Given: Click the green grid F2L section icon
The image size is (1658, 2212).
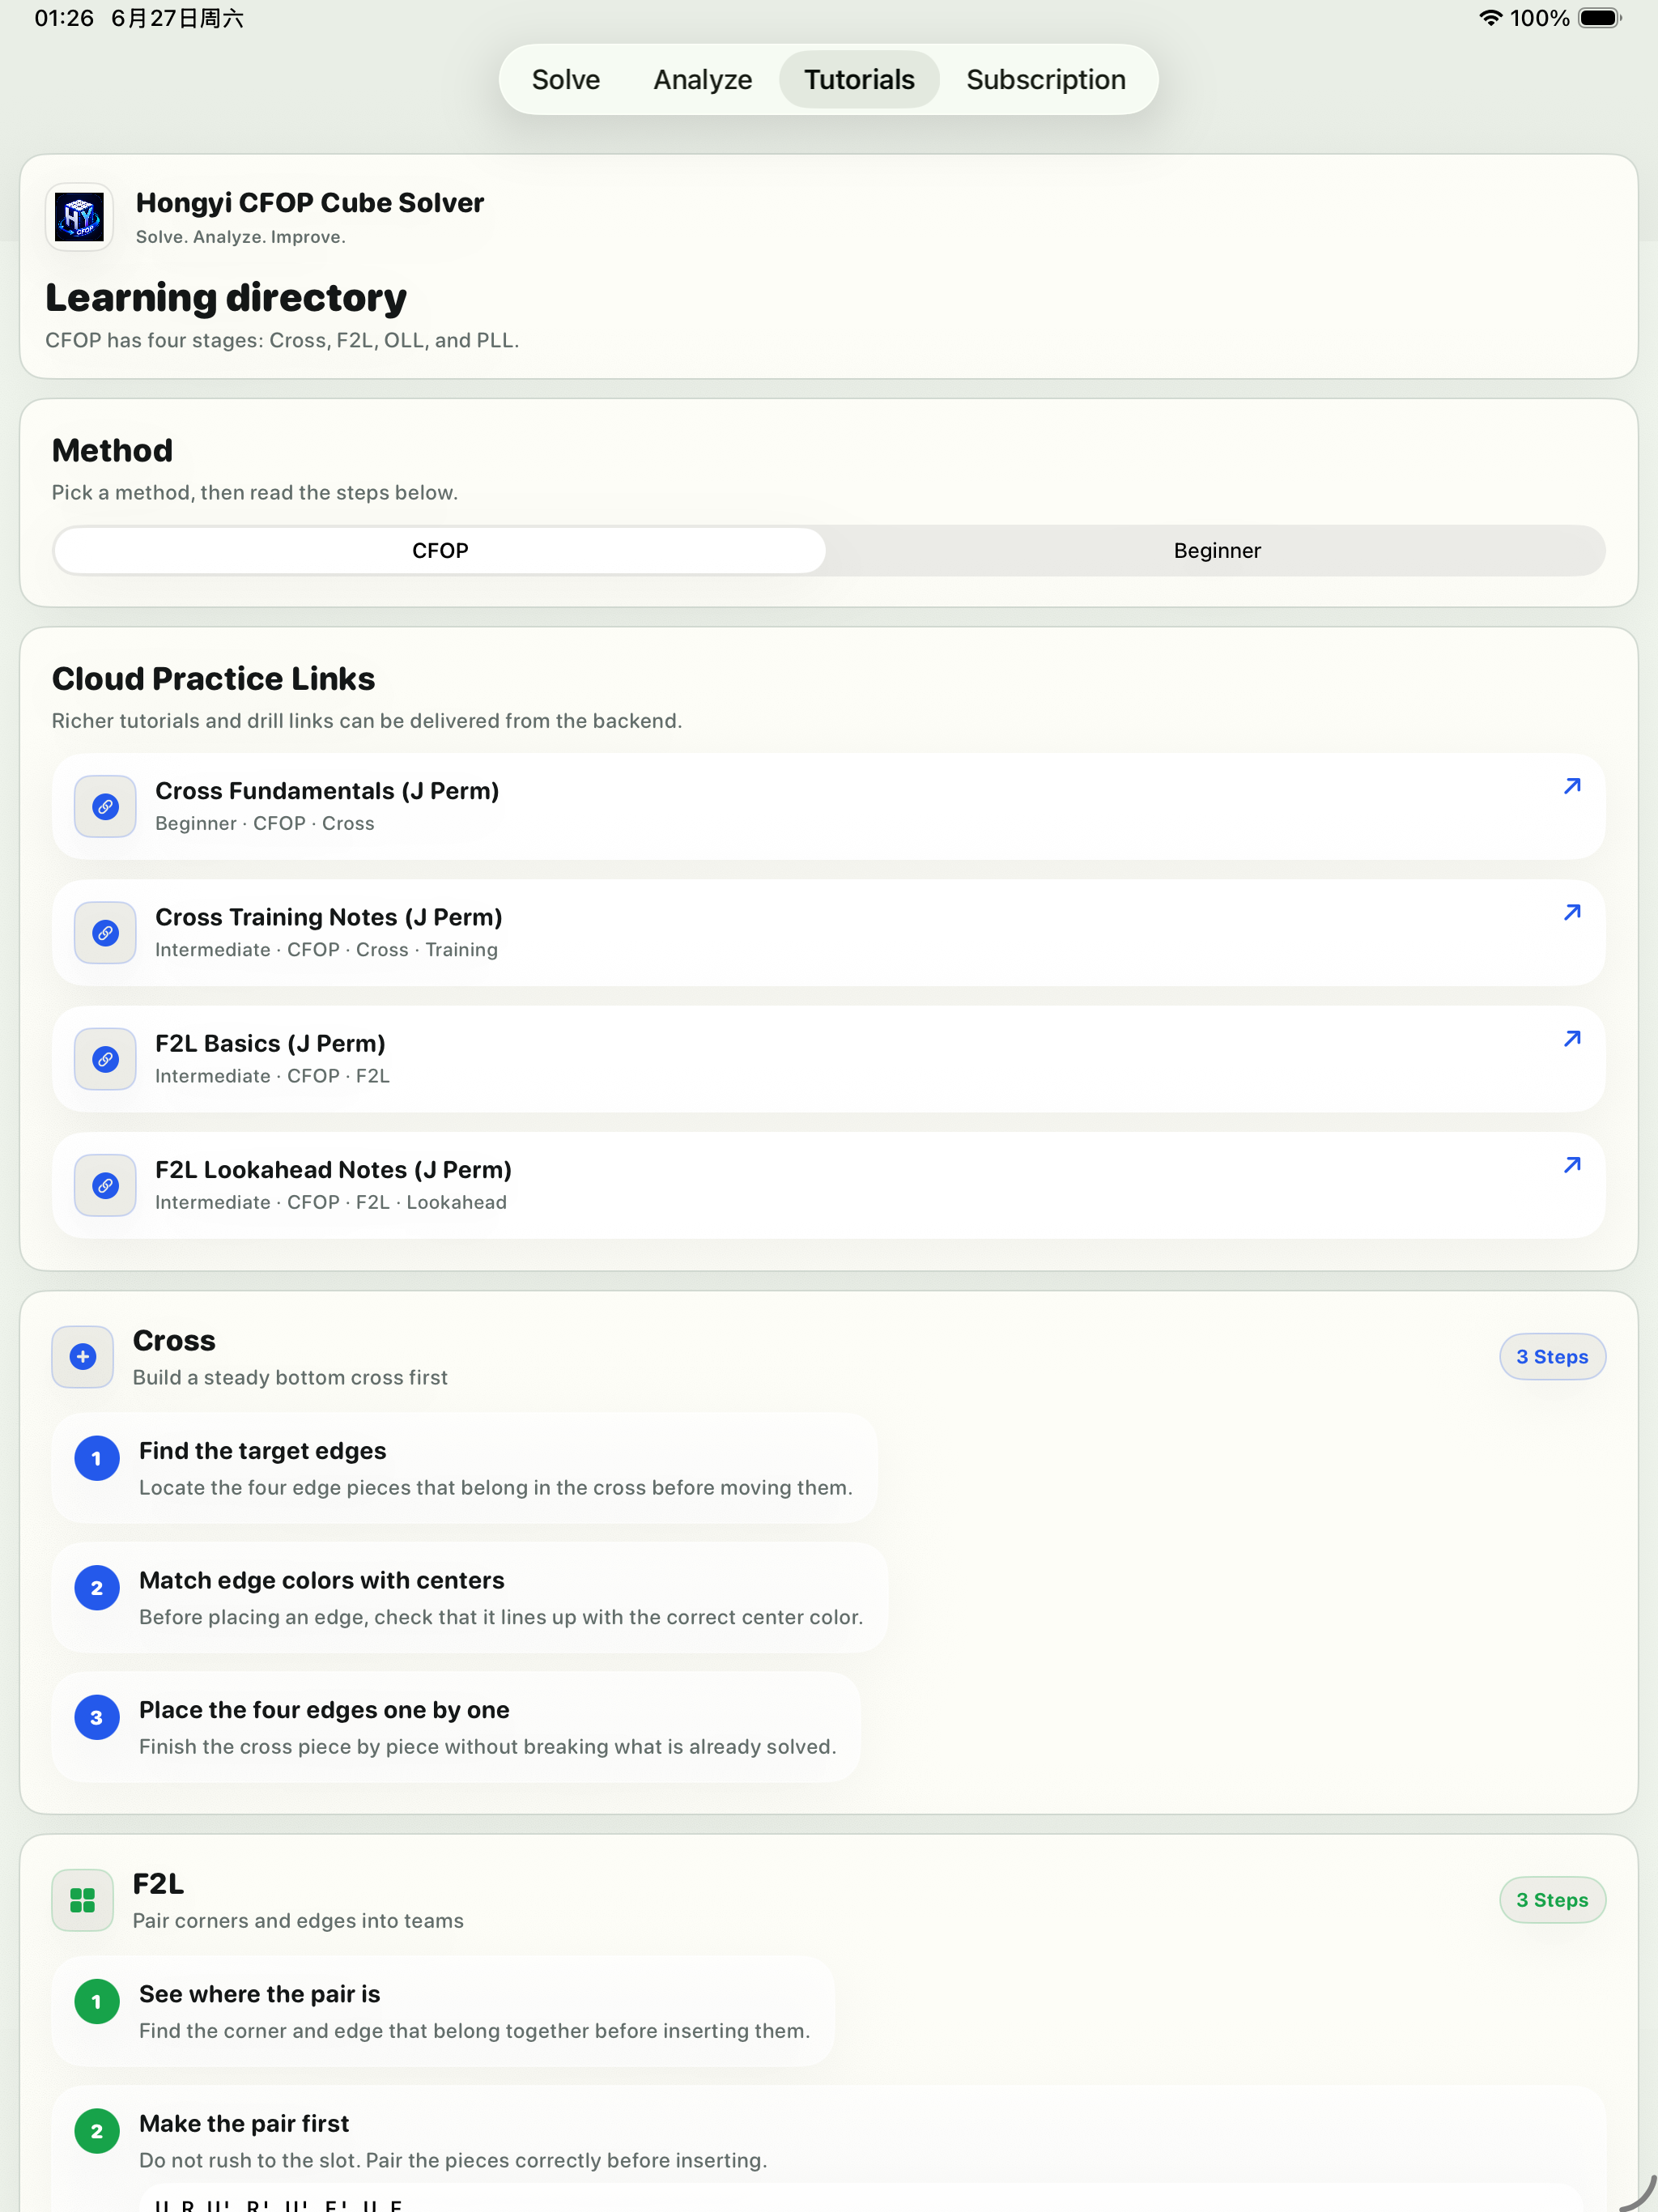Looking at the screenshot, I should [83, 1900].
